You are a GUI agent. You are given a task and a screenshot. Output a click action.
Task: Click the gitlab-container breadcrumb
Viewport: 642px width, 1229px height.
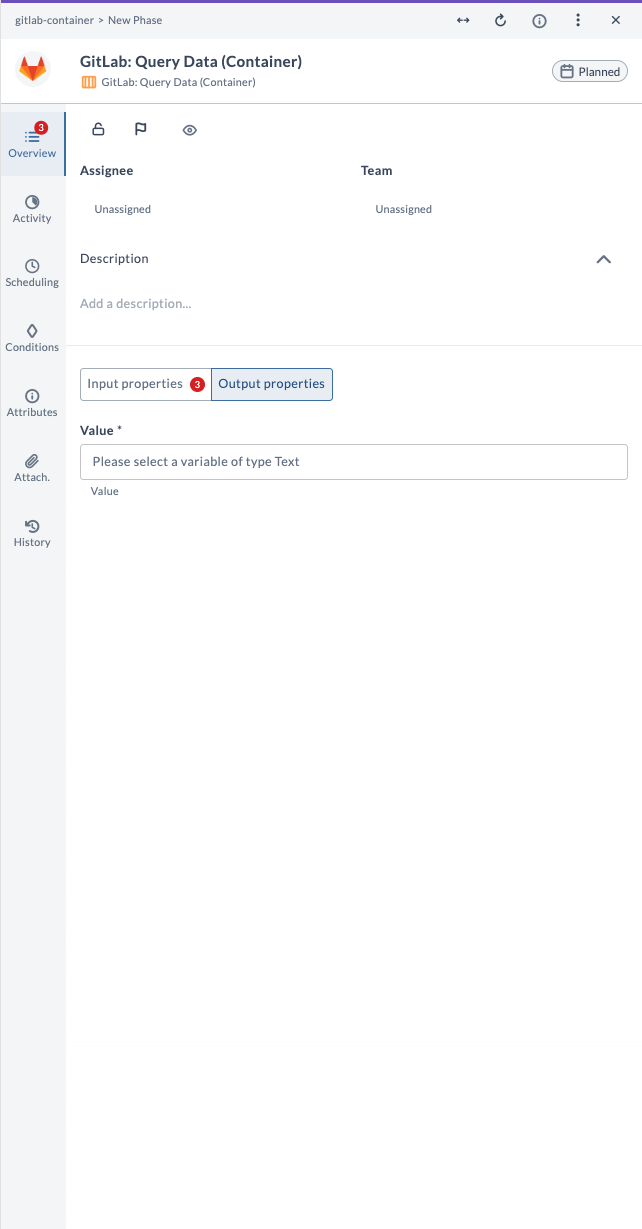point(54,20)
